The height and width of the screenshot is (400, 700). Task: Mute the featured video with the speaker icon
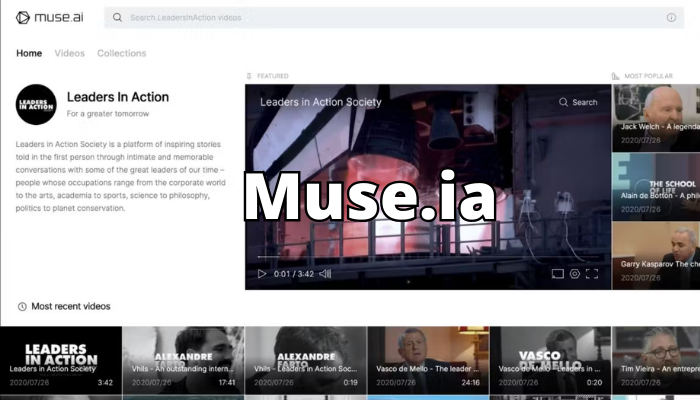(x=325, y=274)
